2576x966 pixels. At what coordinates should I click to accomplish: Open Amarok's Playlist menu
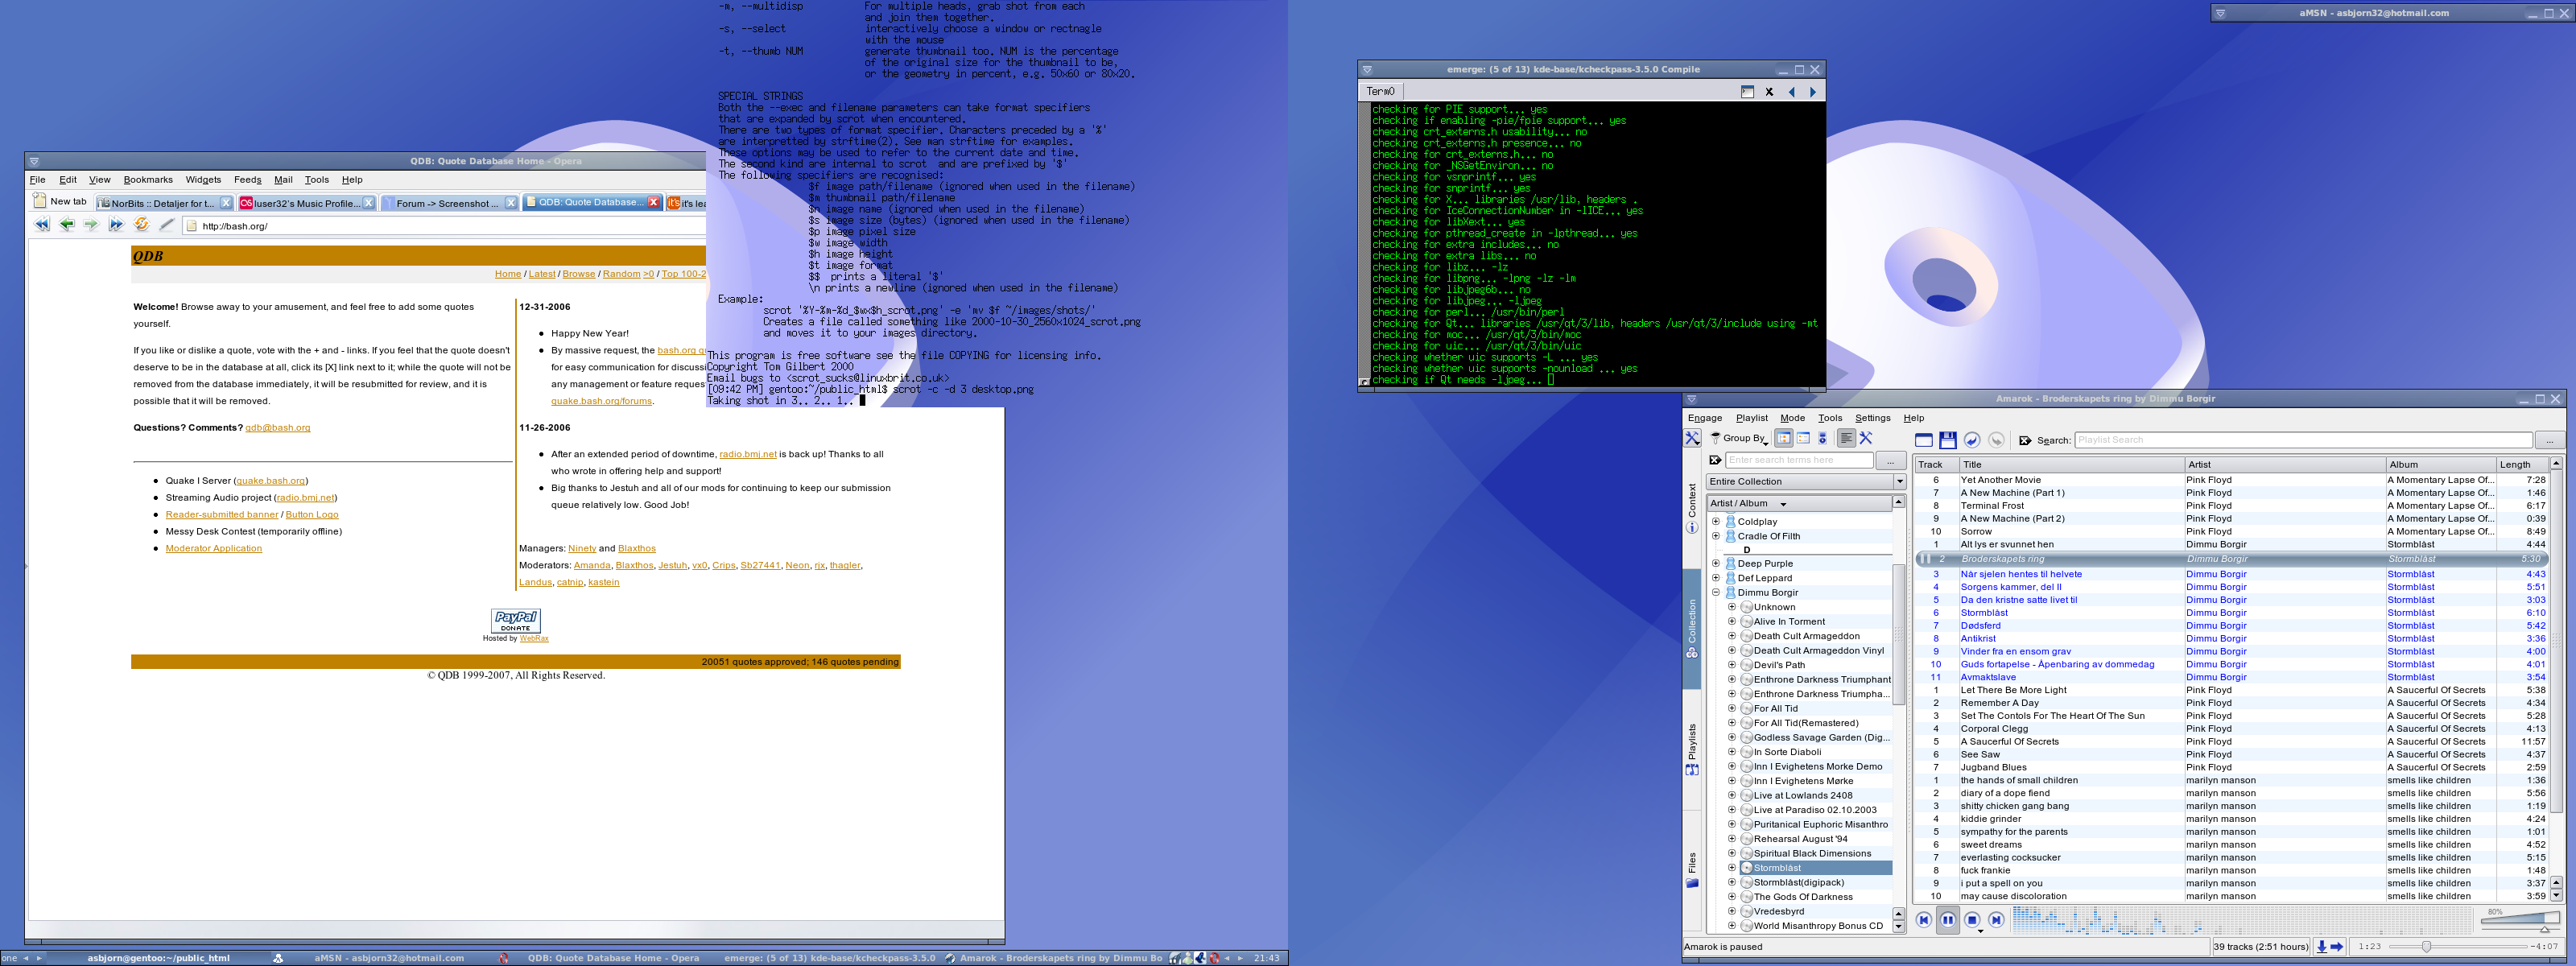click(x=1752, y=418)
